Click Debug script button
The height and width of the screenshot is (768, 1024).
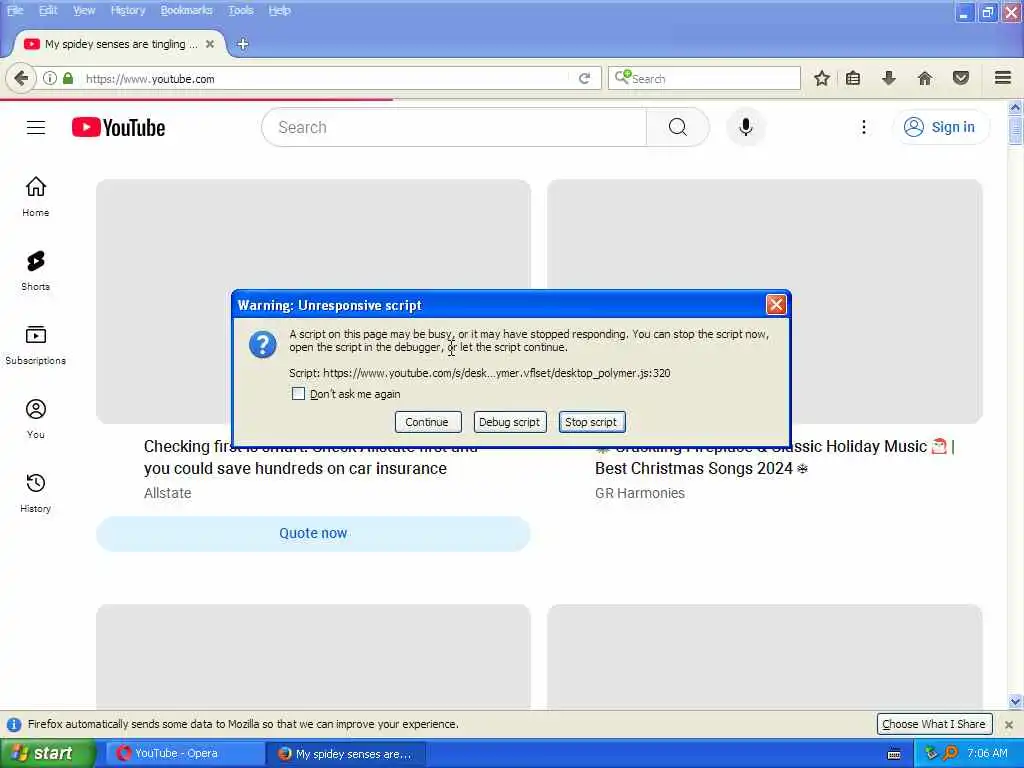(509, 422)
